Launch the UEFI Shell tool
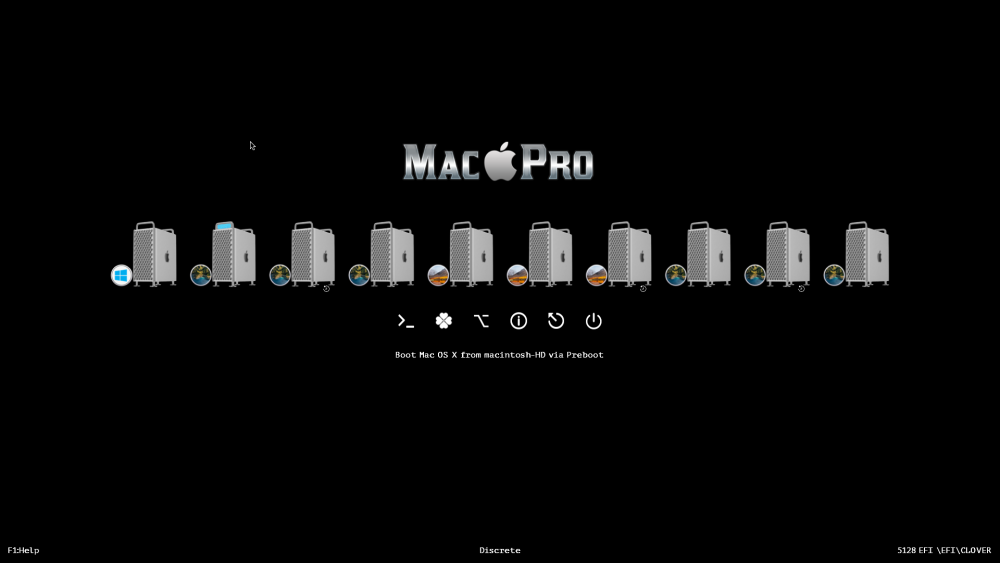 click(x=406, y=321)
